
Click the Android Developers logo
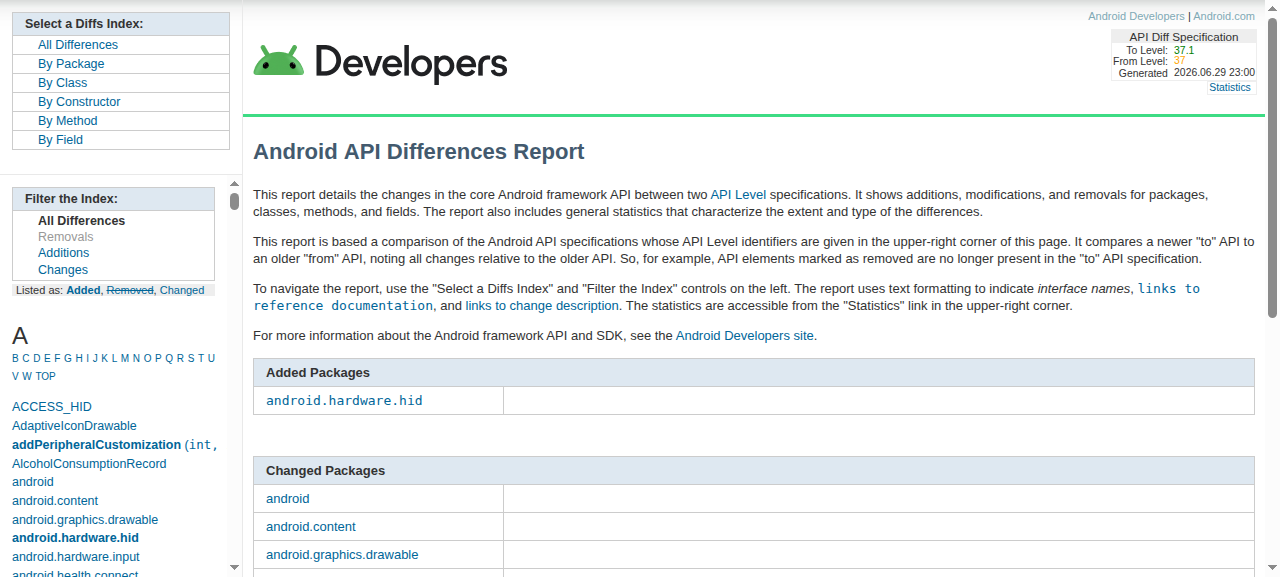pyautogui.click(x=380, y=63)
